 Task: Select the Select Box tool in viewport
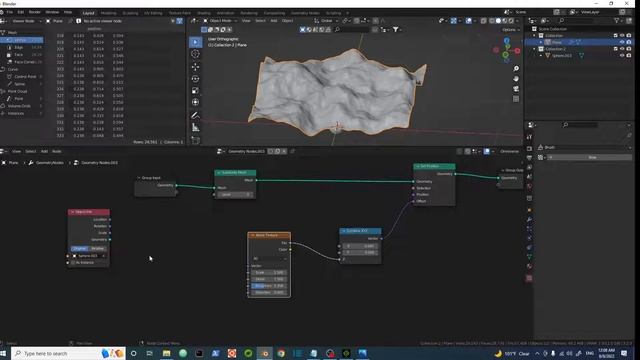pos(196,42)
